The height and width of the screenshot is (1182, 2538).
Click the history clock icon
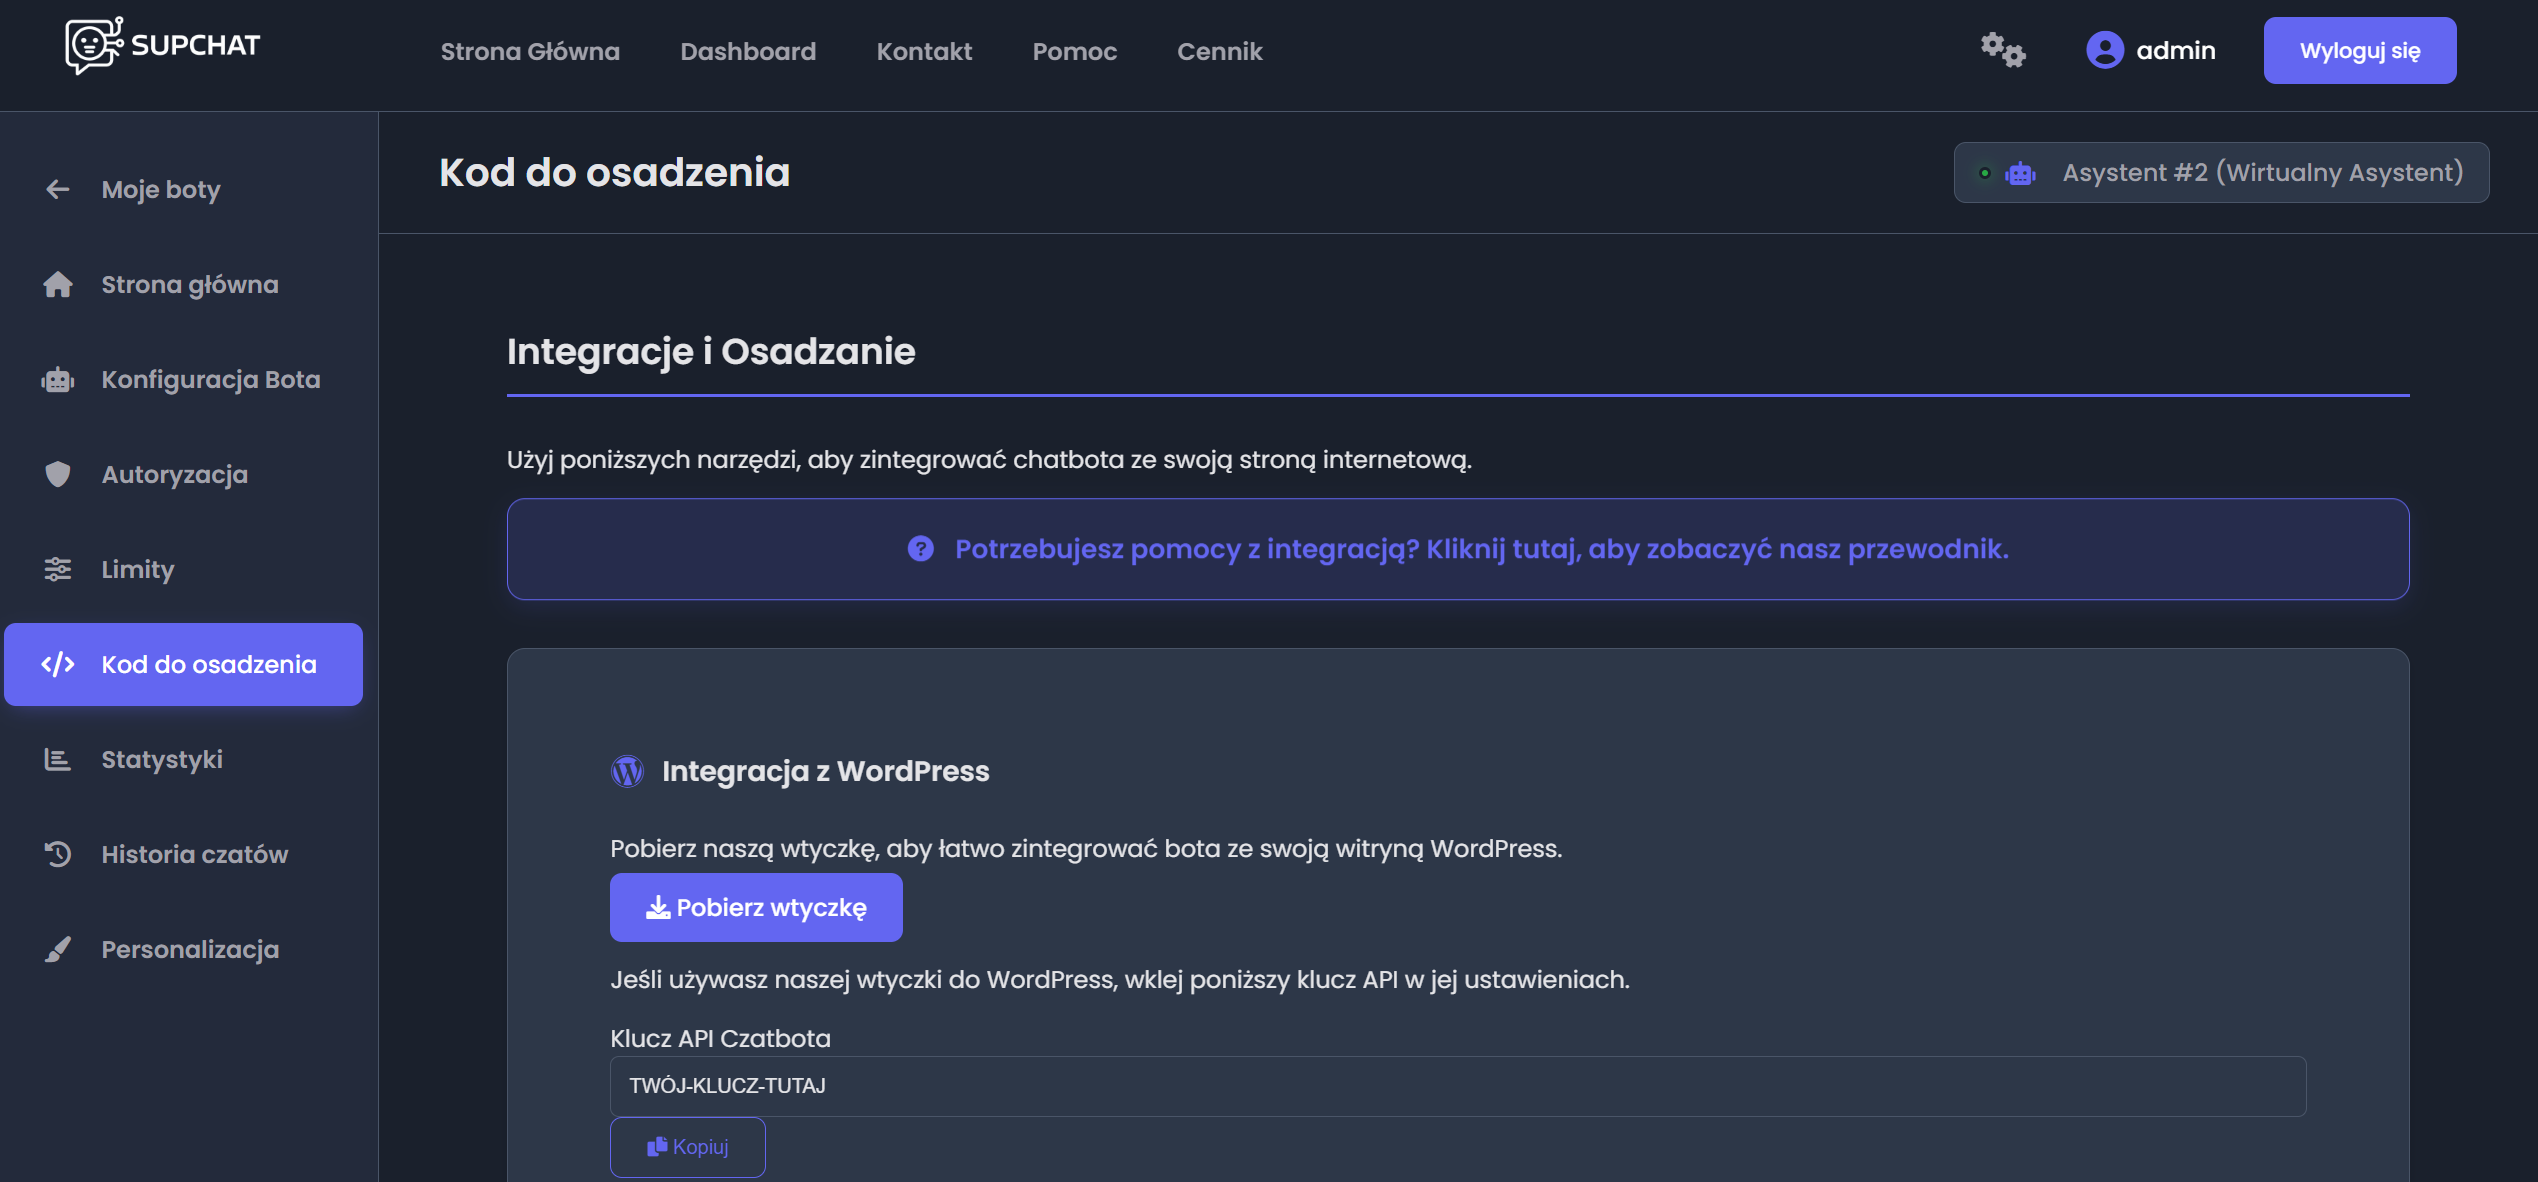pos(58,854)
